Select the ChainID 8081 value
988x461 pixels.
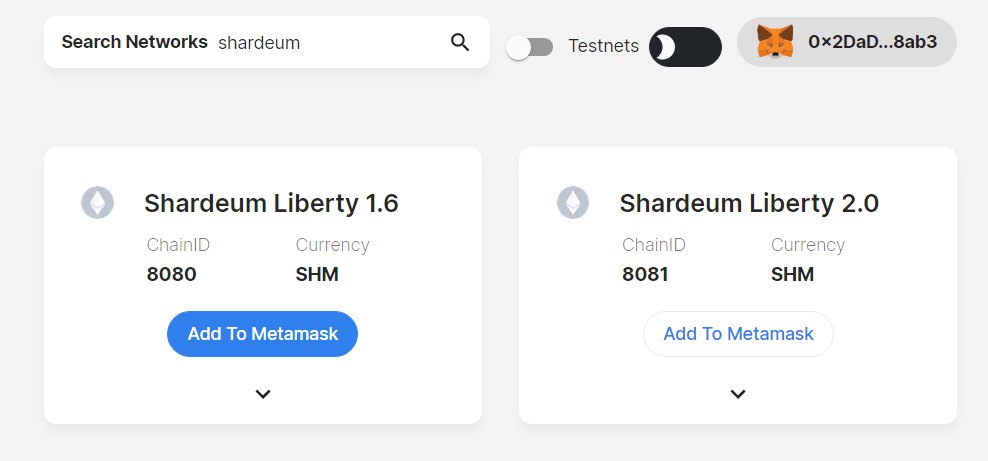[x=645, y=275]
